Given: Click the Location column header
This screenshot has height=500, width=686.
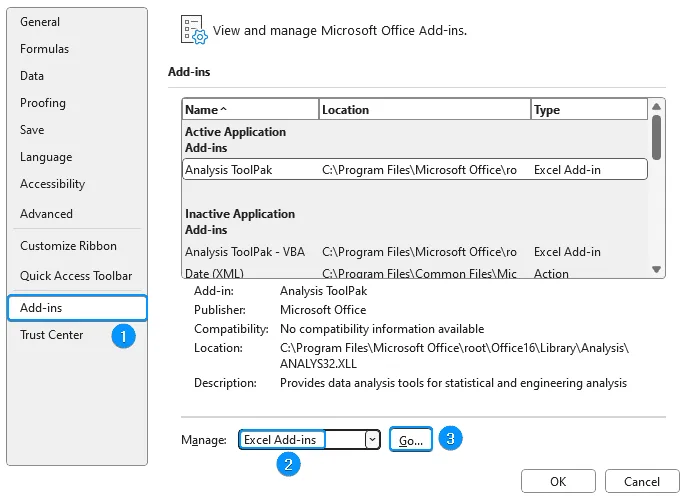Looking at the screenshot, I should [x=424, y=110].
